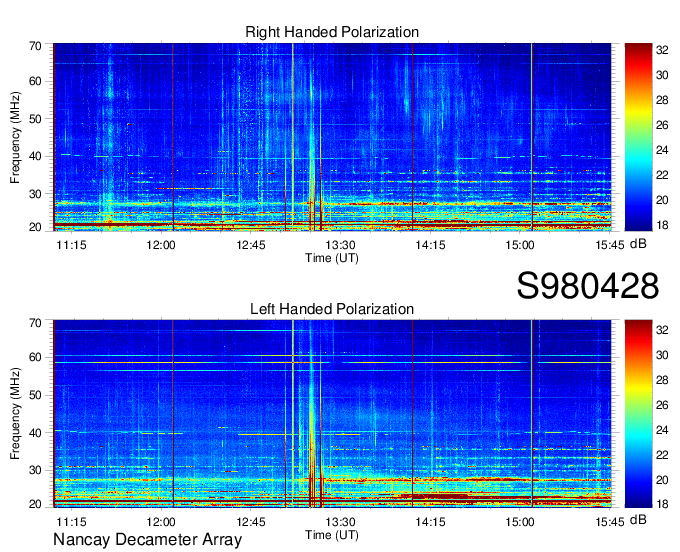Click the 30 frequency tick of Right Handed plot
This screenshot has height=552, width=680.
point(35,194)
